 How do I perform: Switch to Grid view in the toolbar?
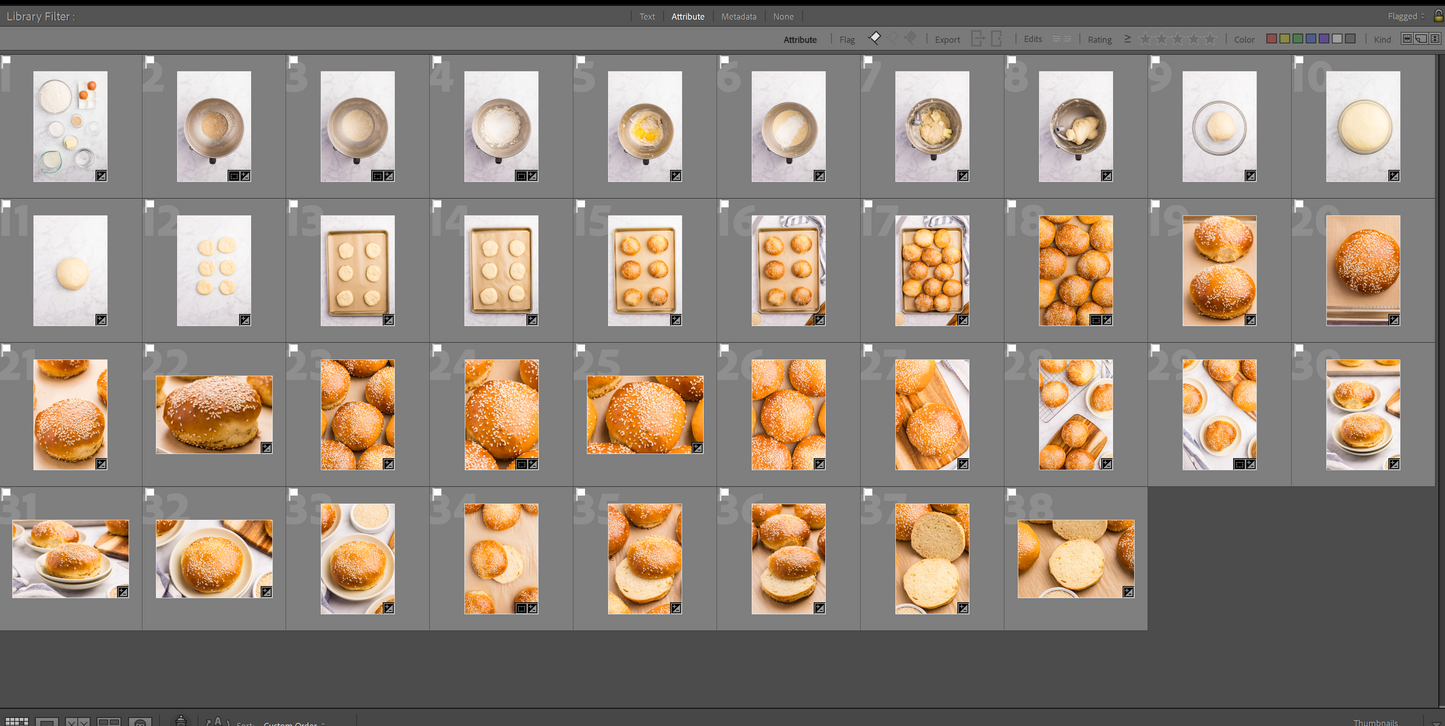coord(17,721)
